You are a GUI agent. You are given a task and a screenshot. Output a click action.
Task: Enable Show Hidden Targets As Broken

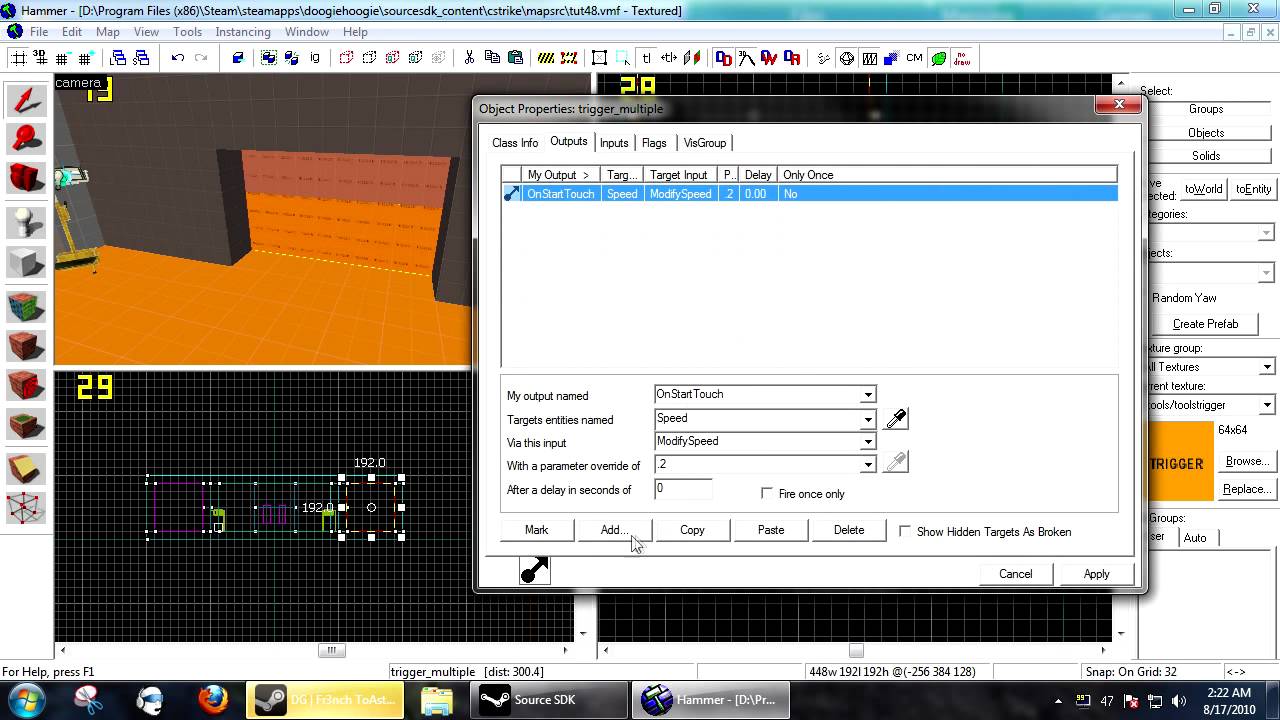point(905,531)
